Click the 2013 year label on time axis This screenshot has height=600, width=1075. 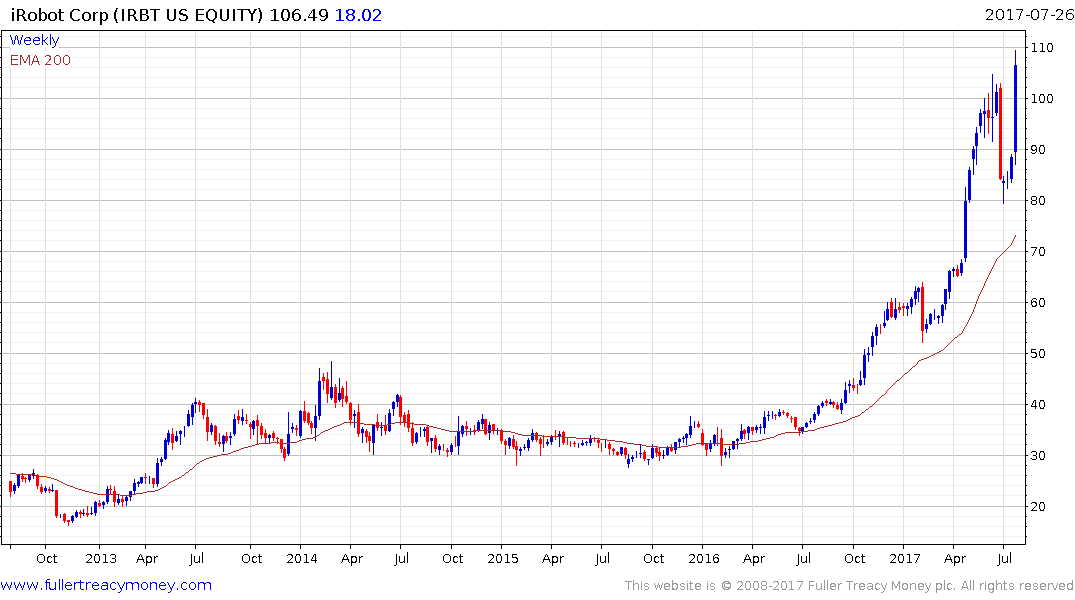click(101, 558)
